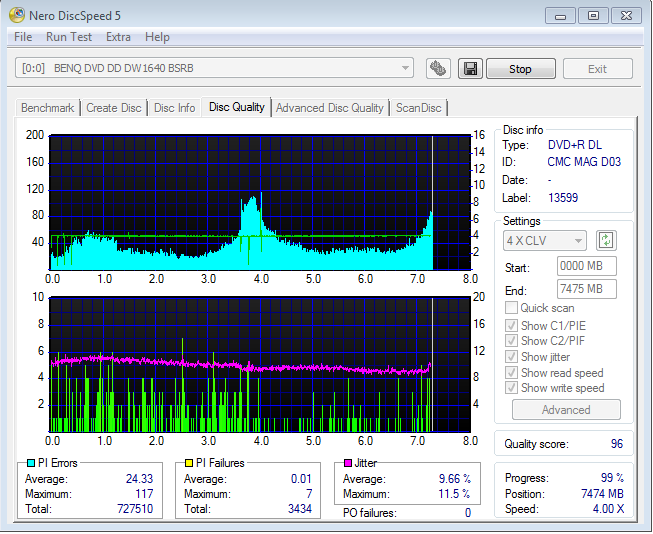This screenshot has width=653, height=534.
Task: Click Jitter average 9.66 %
Action: 455,479
